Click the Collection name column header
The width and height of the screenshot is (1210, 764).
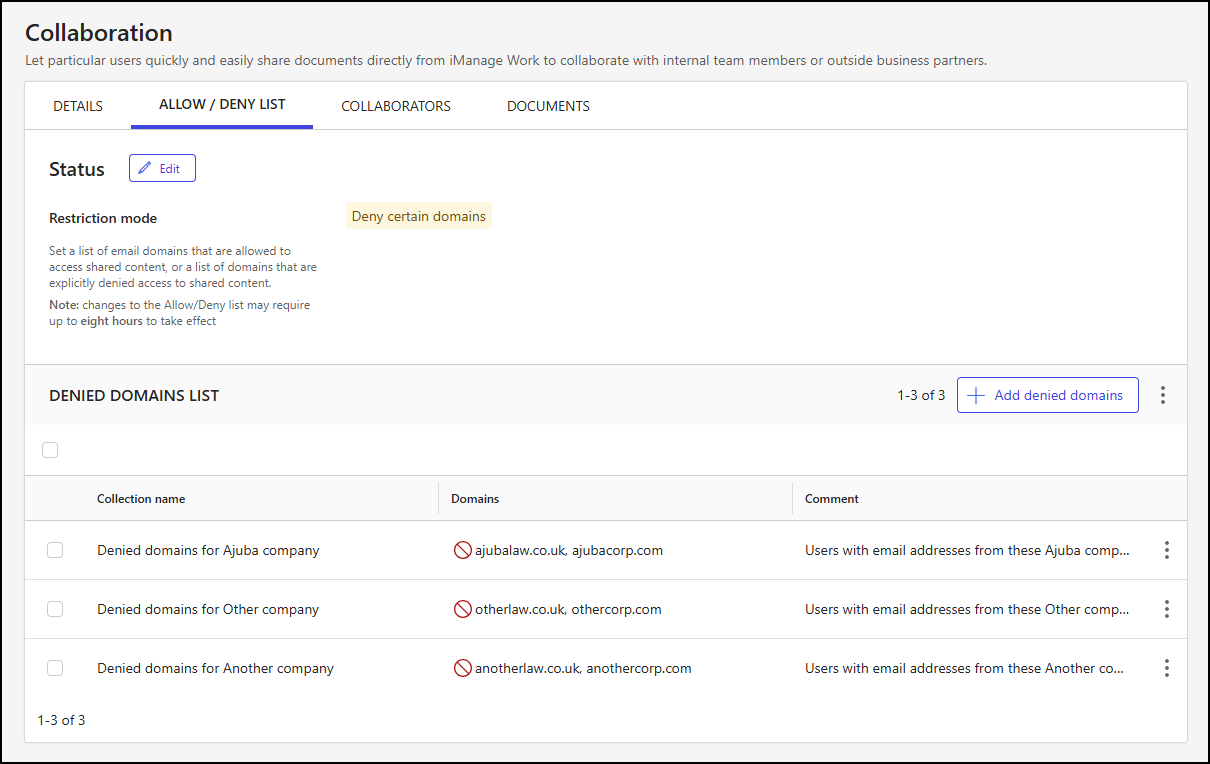pos(141,498)
